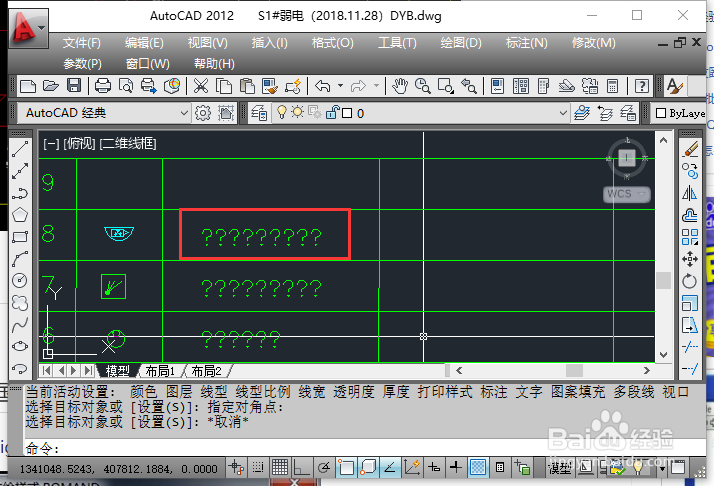Viewport: 714px width, 486px height.
Task: Open the Redo history dropdown arrow
Action: 376,86
